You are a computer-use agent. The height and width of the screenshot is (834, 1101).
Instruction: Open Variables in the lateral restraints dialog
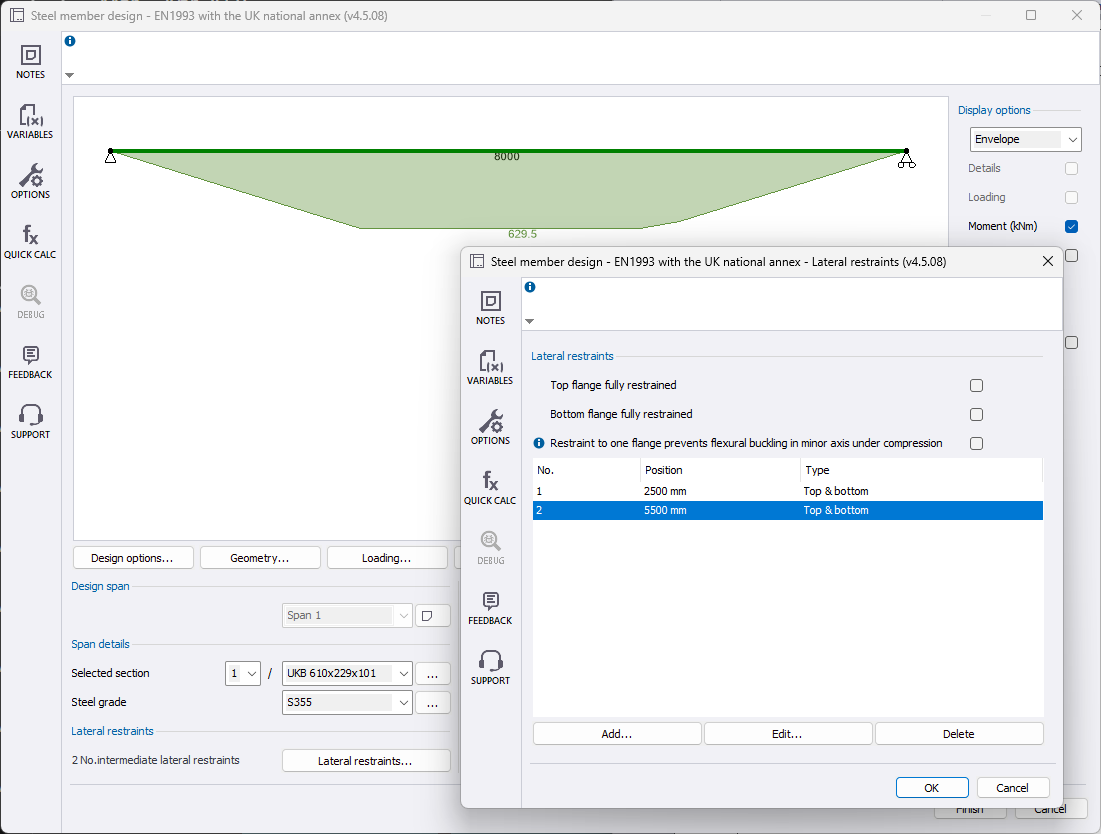(x=490, y=367)
